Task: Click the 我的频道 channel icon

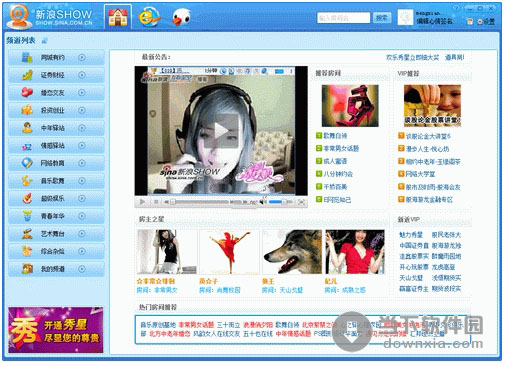Action: [27, 269]
